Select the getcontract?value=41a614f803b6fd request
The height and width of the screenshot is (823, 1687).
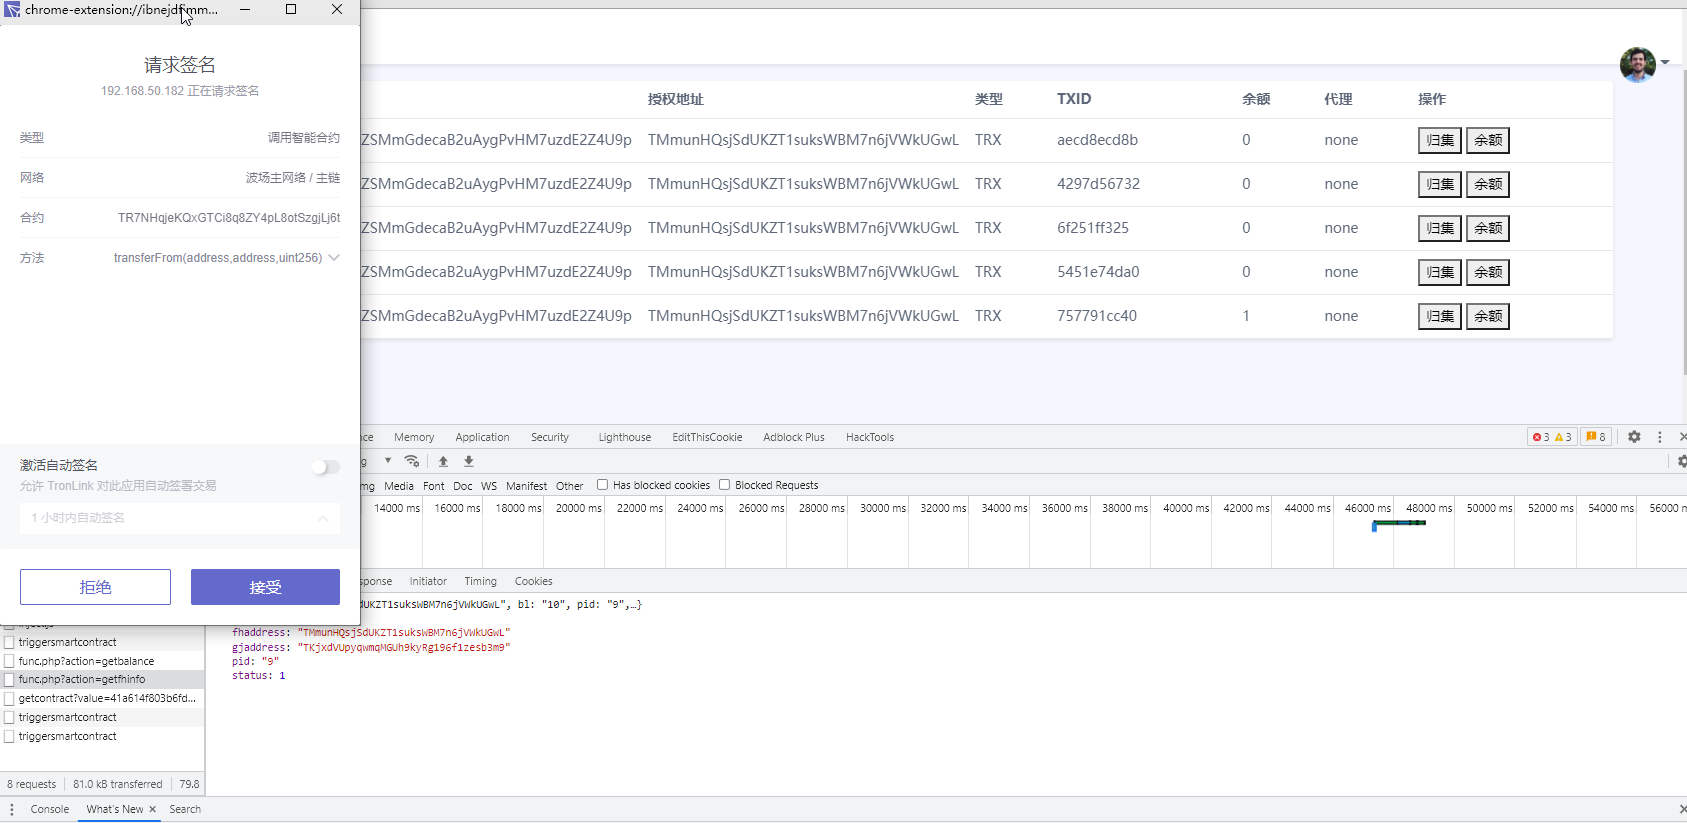tap(102, 698)
